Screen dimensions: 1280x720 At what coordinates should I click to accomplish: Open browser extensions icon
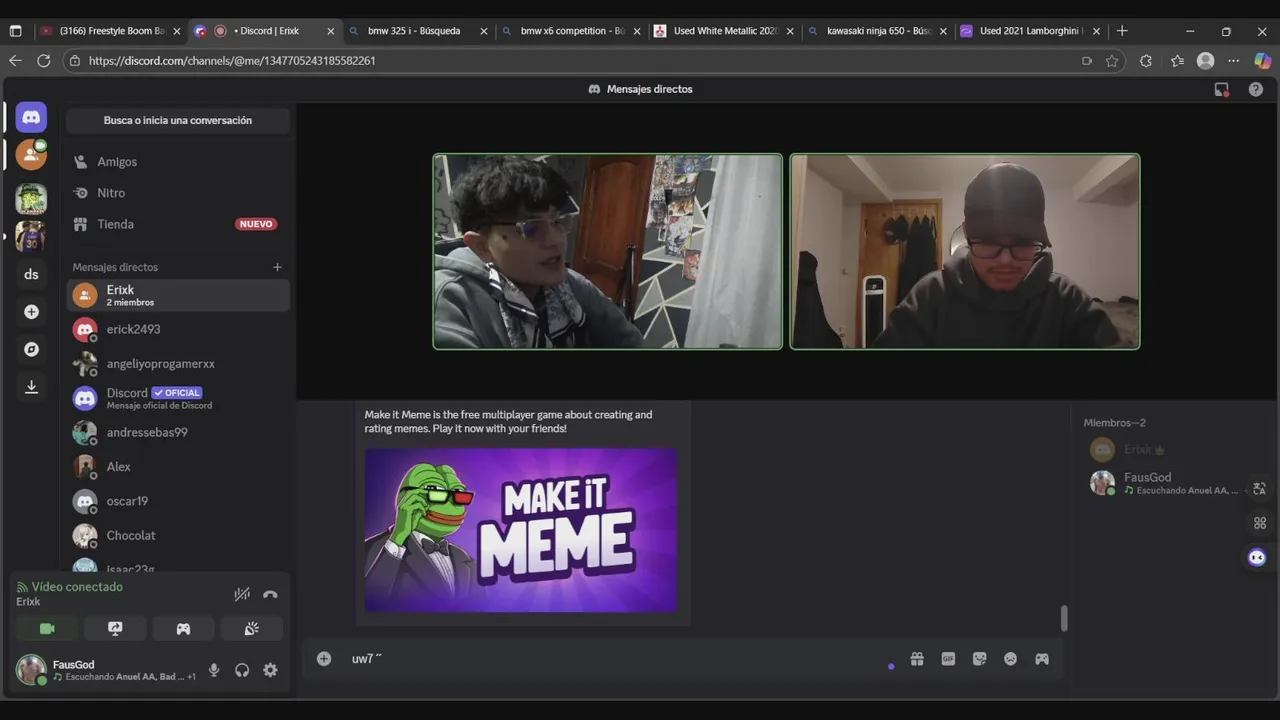pyautogui.click(x=1146, y=61)
